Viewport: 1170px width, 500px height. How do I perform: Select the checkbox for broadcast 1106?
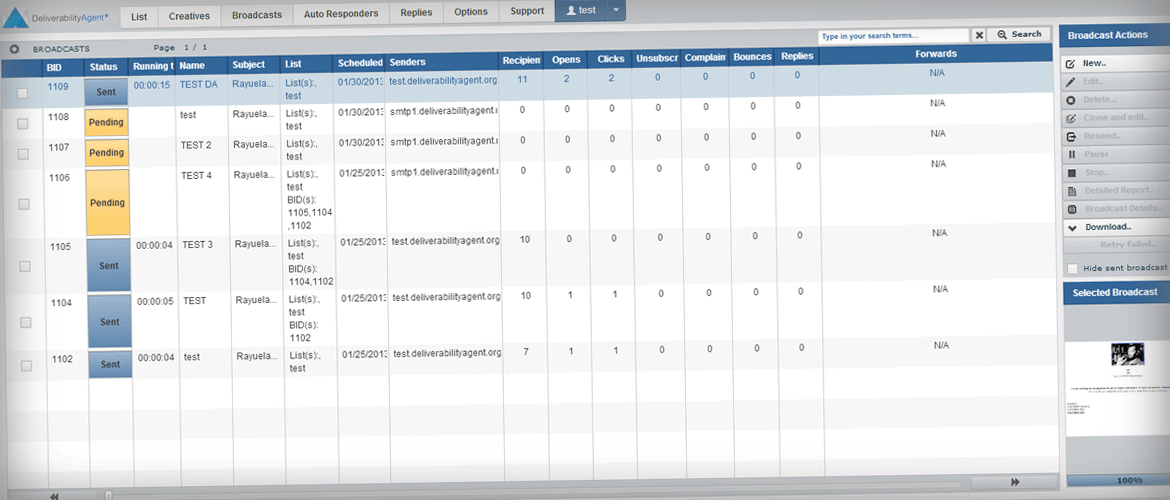[24, 204]
